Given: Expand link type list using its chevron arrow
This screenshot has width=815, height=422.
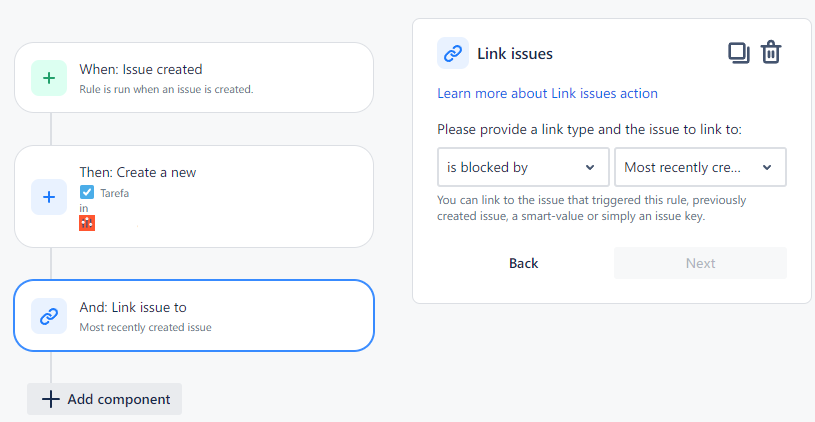Looking at the screenshot, I should [590, 167].
